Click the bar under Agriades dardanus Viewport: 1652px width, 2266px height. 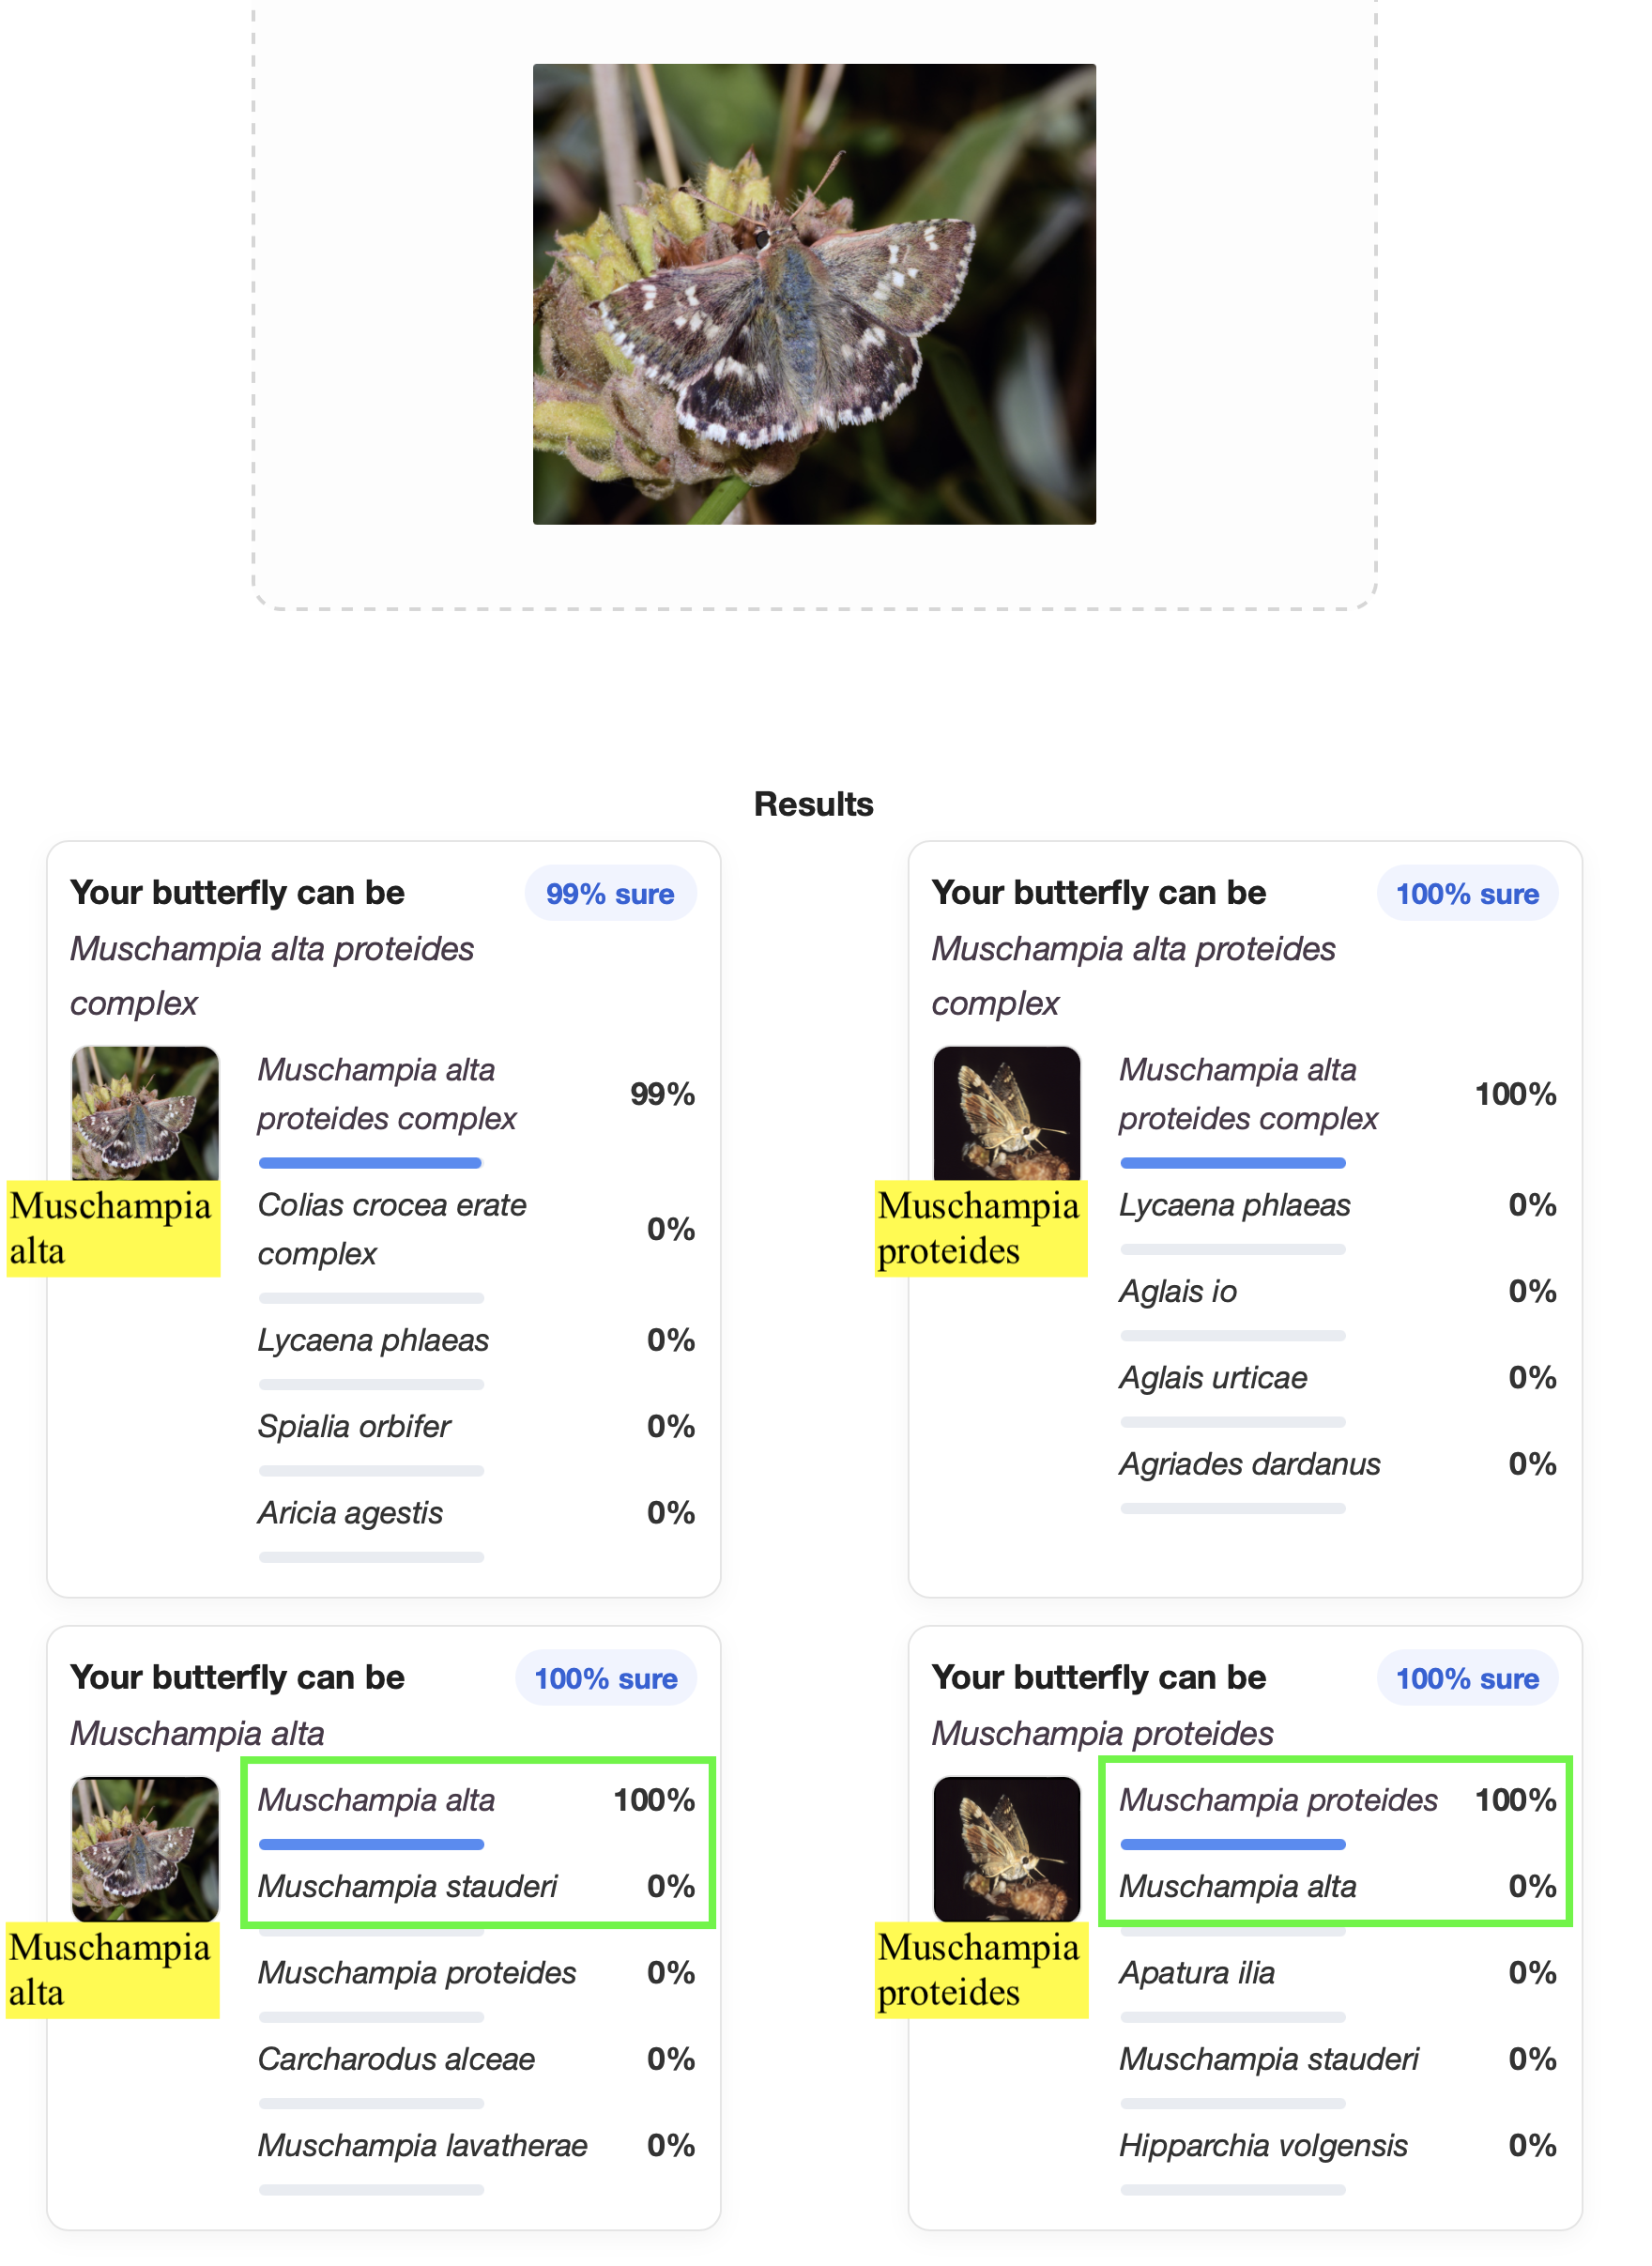(1233, 1508)
